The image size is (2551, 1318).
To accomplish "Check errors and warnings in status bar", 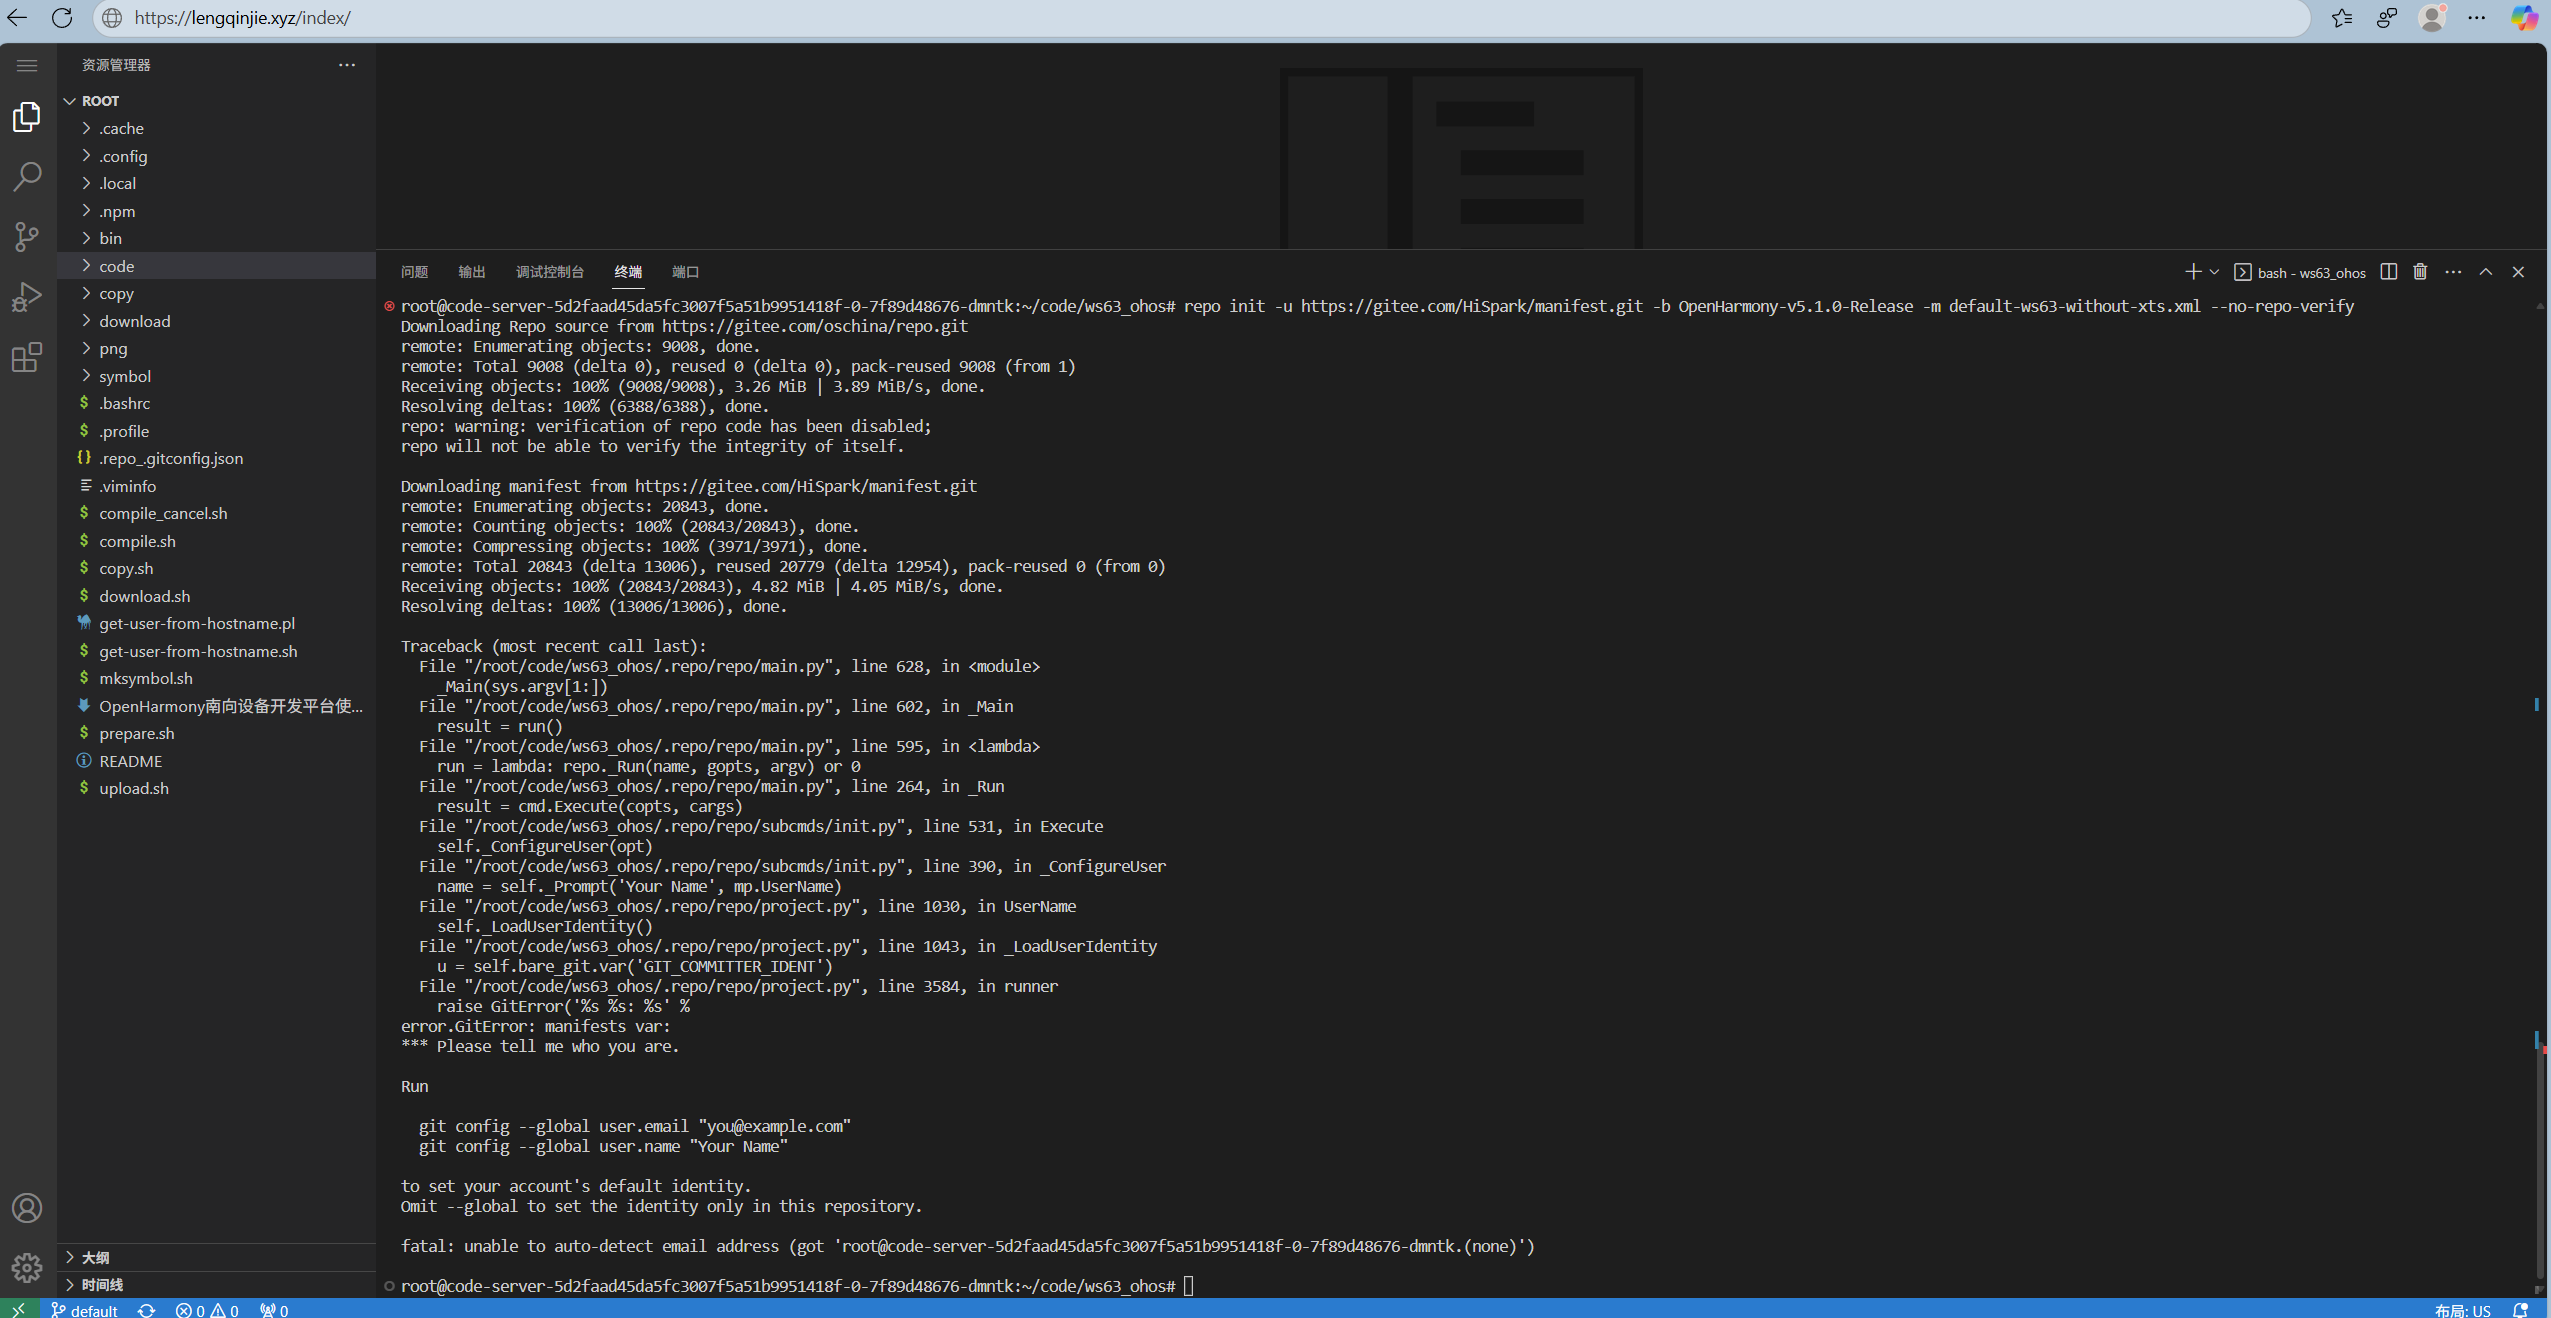I will [x=208, y=1309].
